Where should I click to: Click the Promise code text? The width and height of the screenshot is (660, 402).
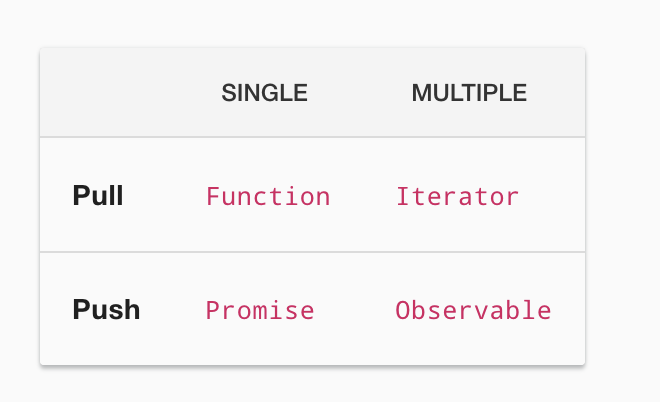[x=260, y=310]
